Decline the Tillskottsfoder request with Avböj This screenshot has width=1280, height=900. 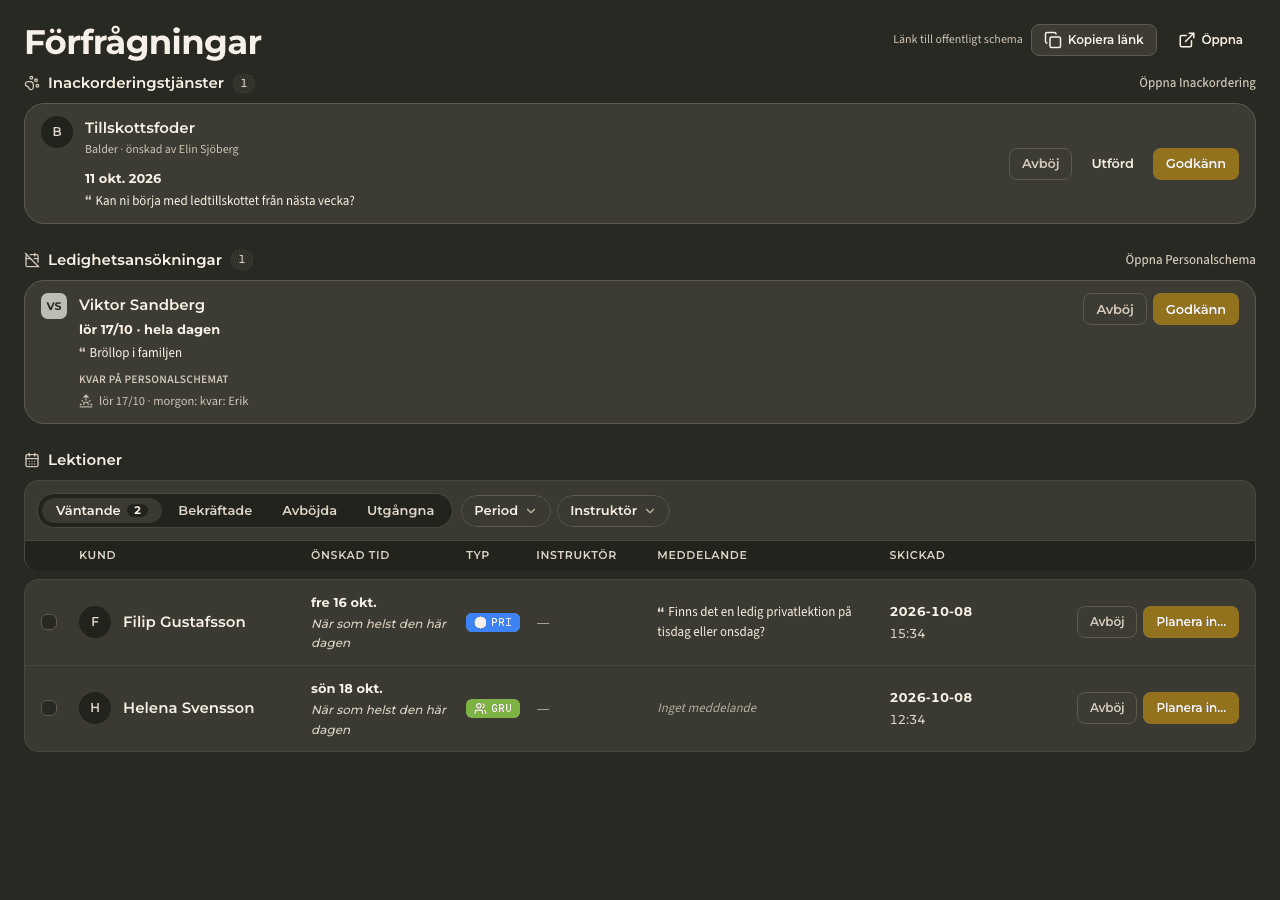[1040, 164]
